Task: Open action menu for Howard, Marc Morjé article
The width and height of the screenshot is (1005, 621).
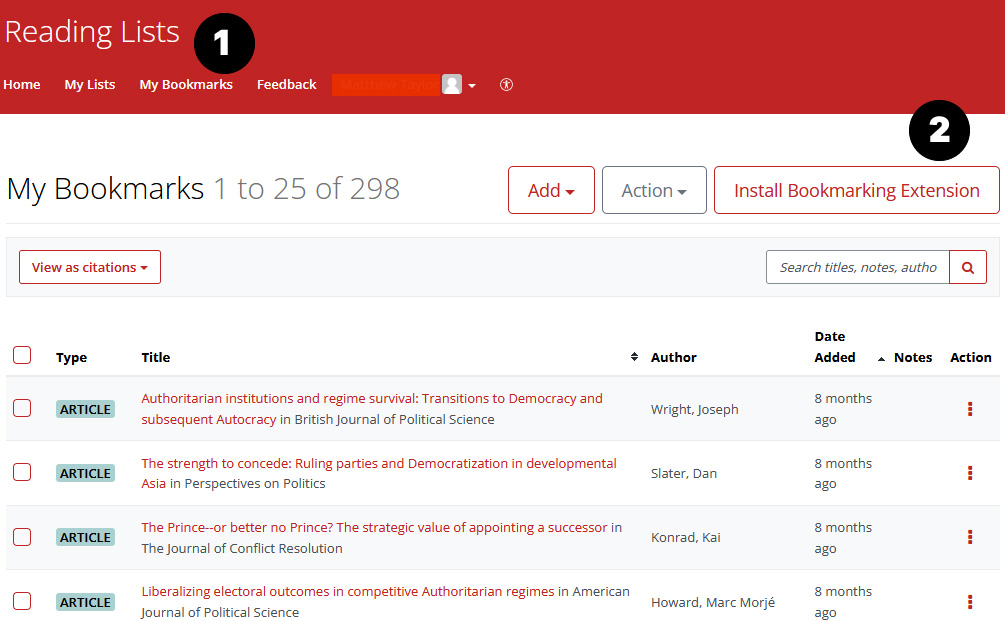Action: [970, 602]
